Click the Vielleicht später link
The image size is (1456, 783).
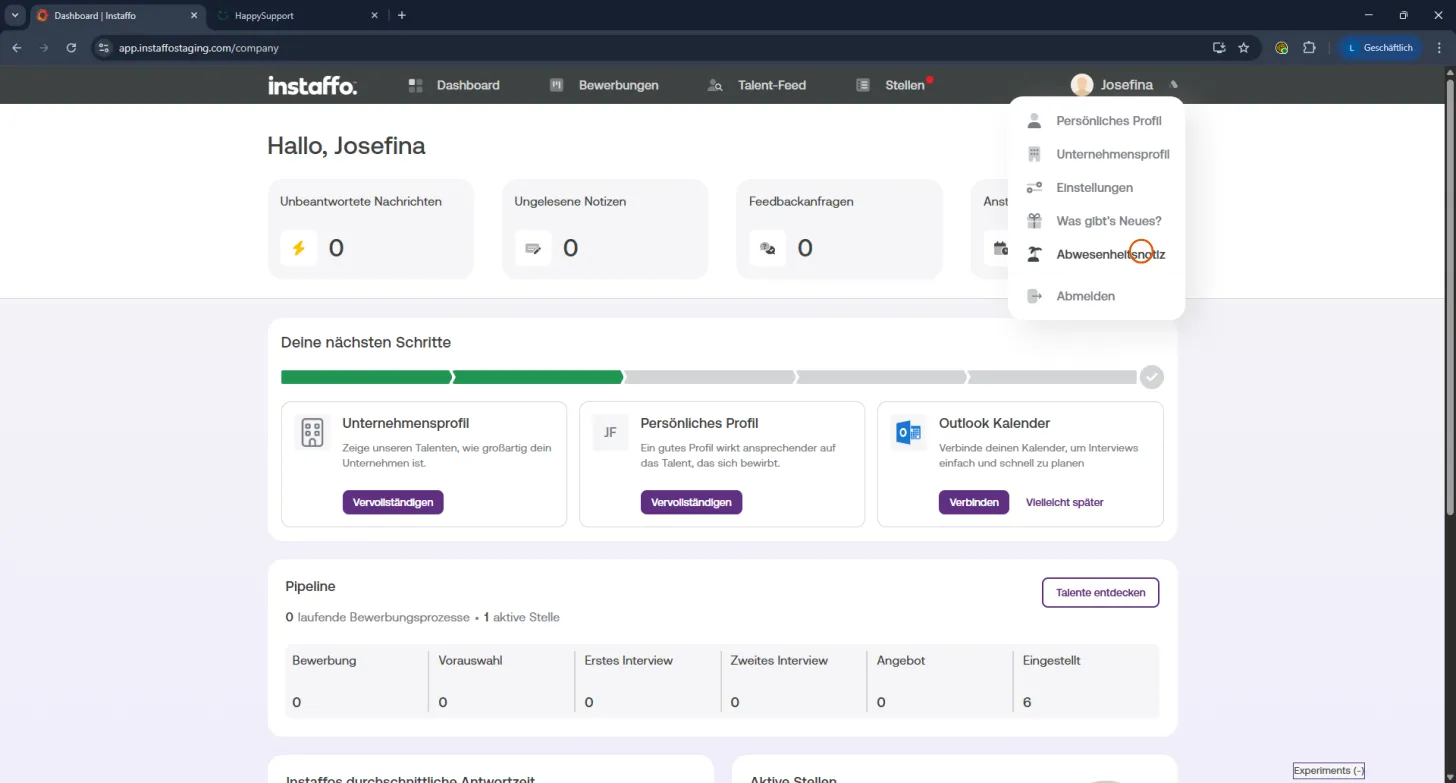(x=1064, y=502)
